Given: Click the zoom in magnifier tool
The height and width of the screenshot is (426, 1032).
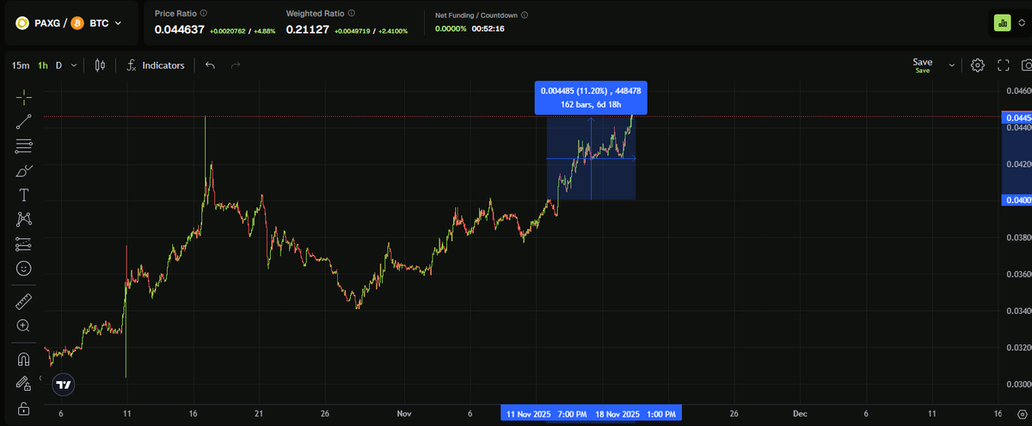Looking at the screenshot, I should [24, 326].
